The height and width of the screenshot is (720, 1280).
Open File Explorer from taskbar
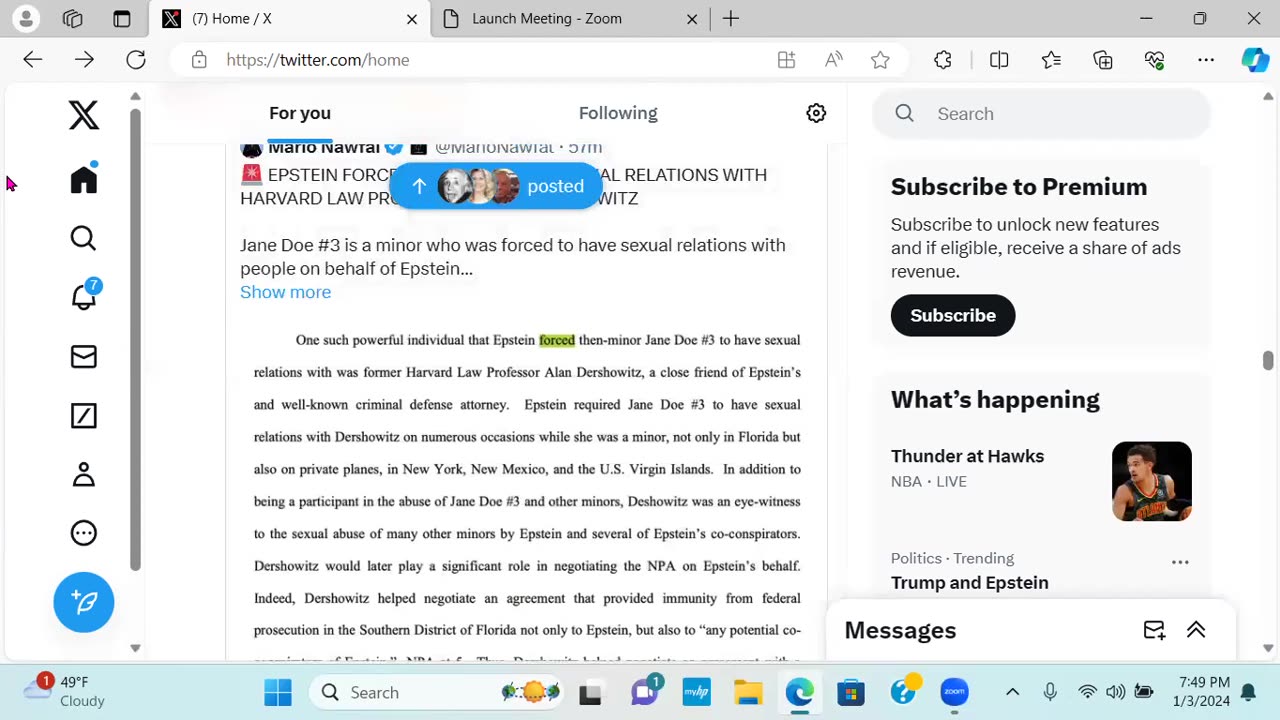coord(748,692)
